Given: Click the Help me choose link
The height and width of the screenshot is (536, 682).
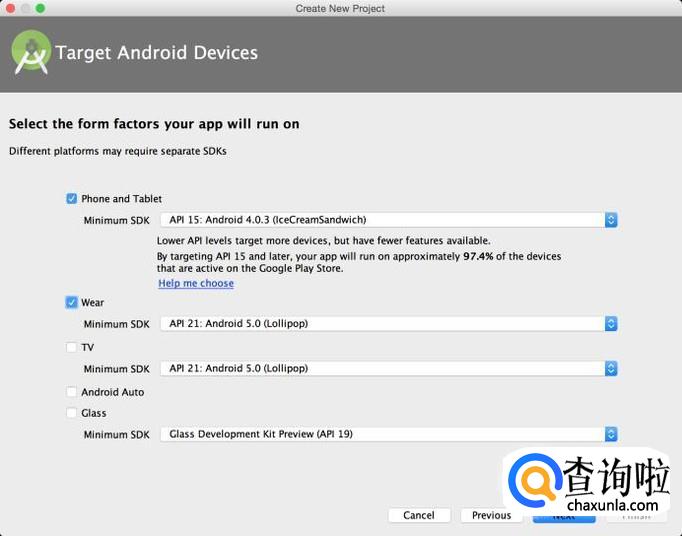Looking at the screenshot, I should (196, 283).
